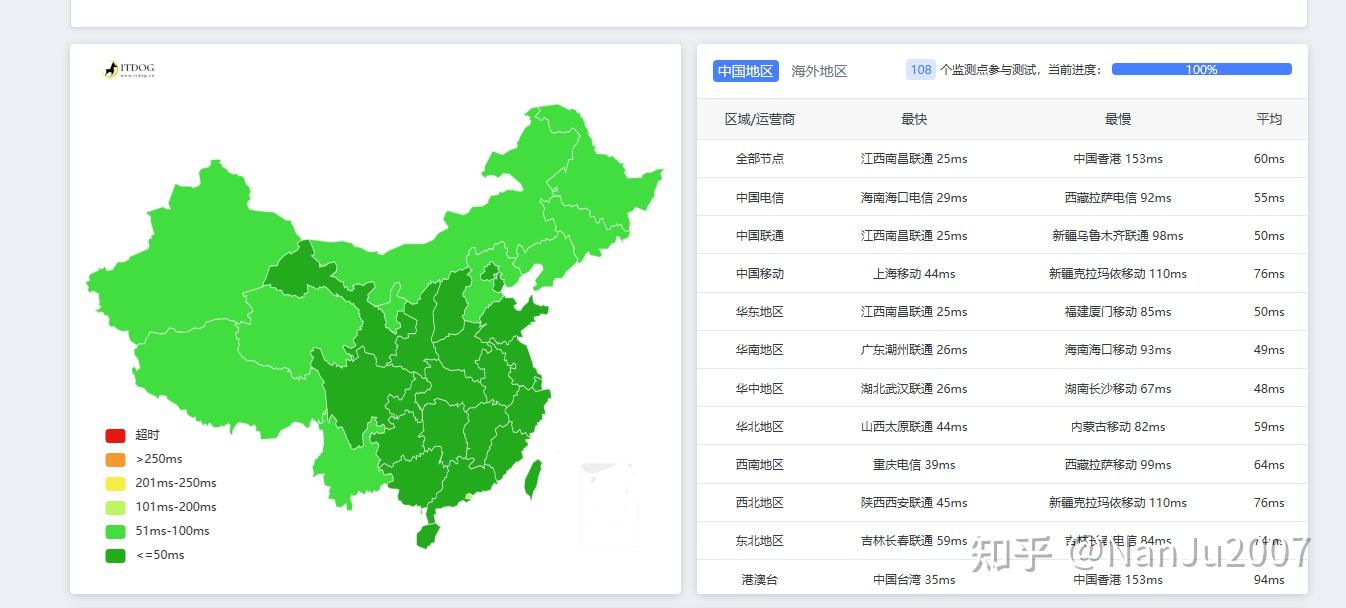
Task: Click the yellow 201ms-250ms legend swatch
Action: (x=113, y=483)
